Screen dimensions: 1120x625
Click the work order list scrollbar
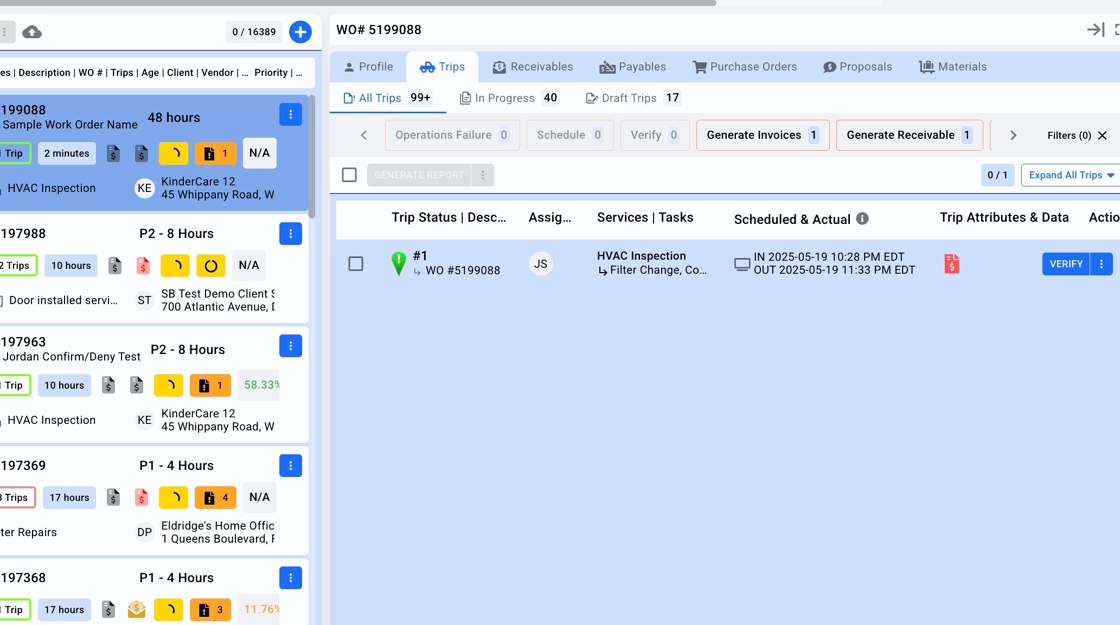click(x=311, y=156)
